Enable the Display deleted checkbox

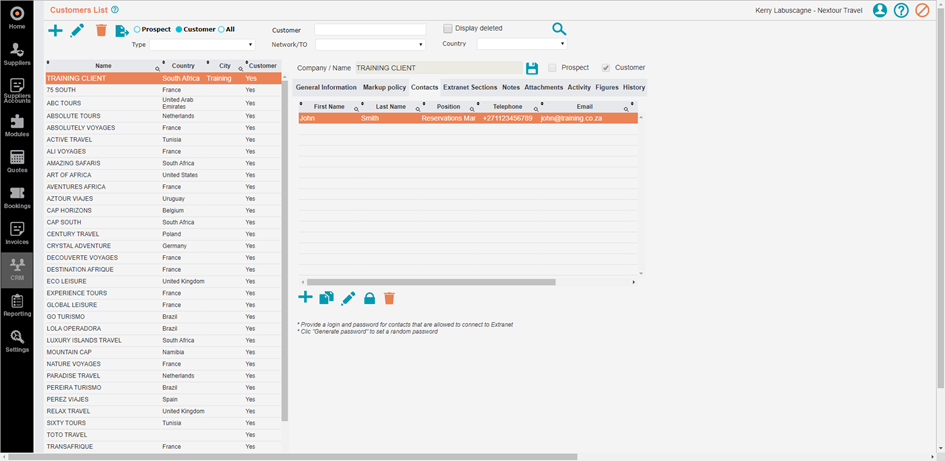pyautogui.click(x=448, y=28)
